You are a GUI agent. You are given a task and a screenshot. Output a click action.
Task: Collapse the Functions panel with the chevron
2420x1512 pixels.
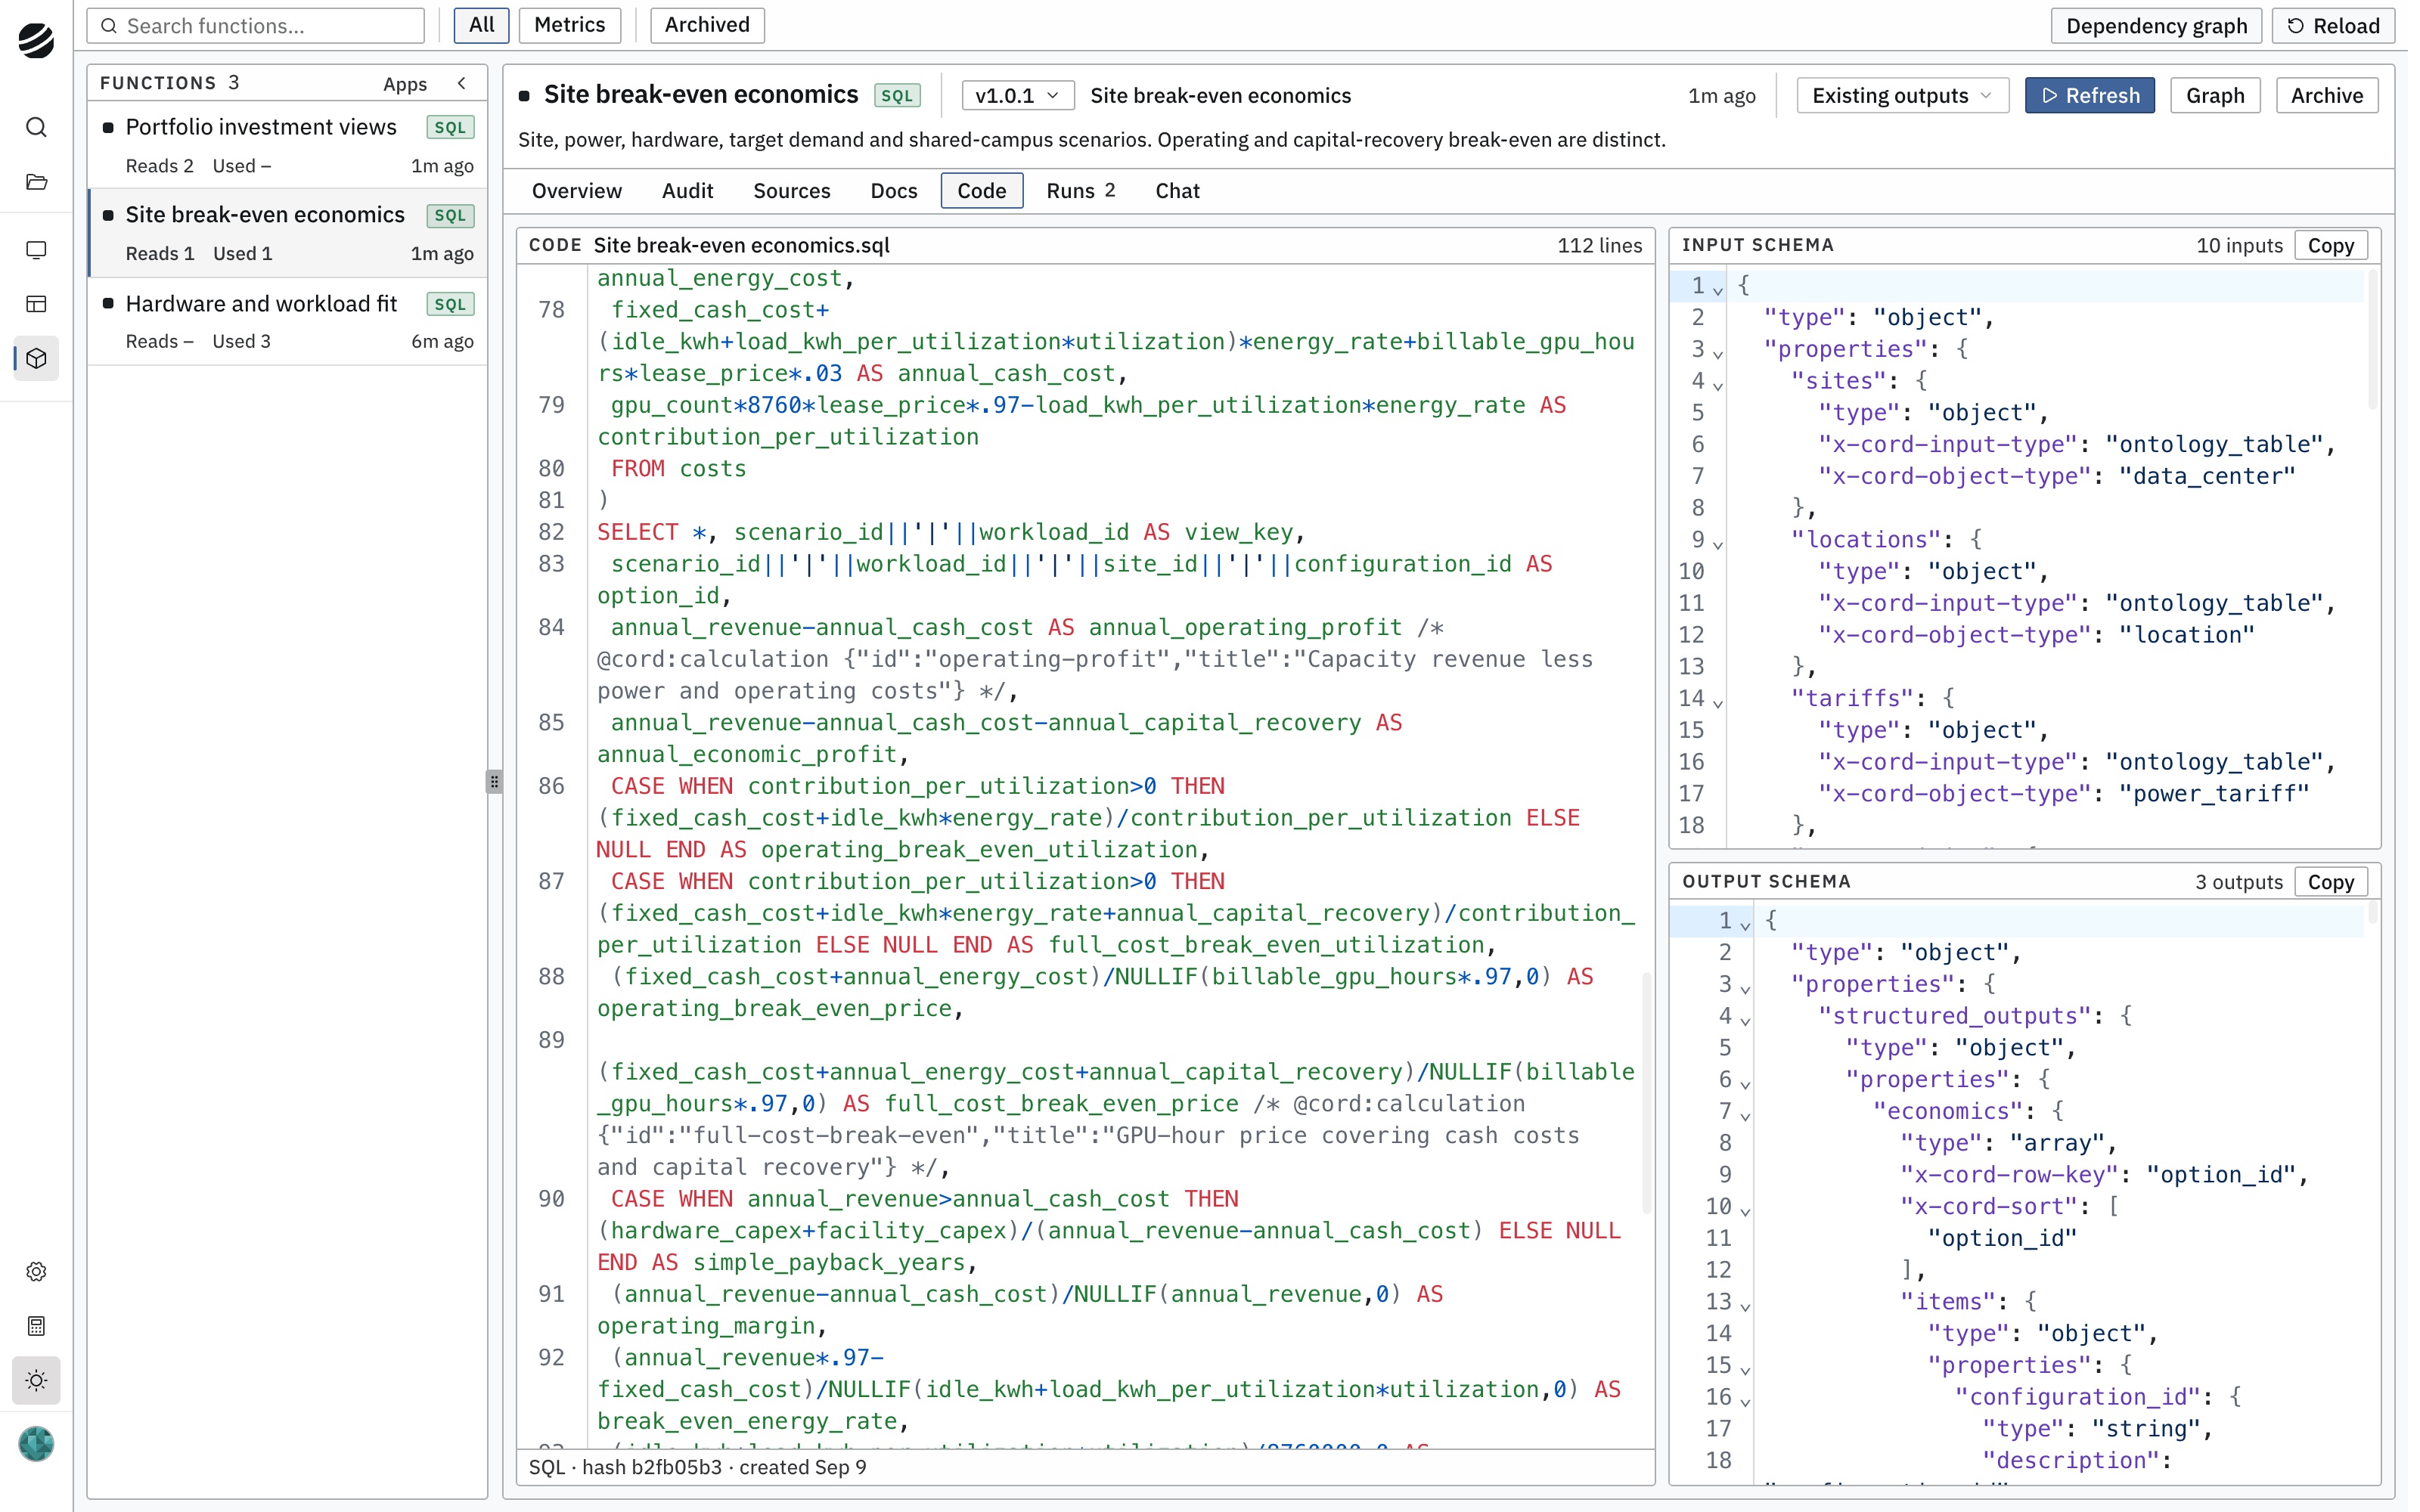pyautogui.click(x=462, y=83)
